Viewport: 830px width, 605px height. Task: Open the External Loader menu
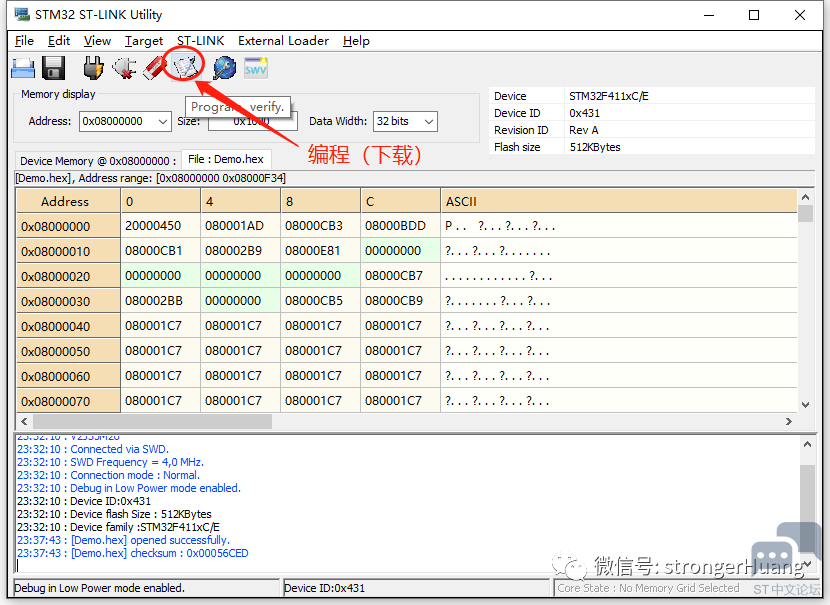[x=283, y=41]
